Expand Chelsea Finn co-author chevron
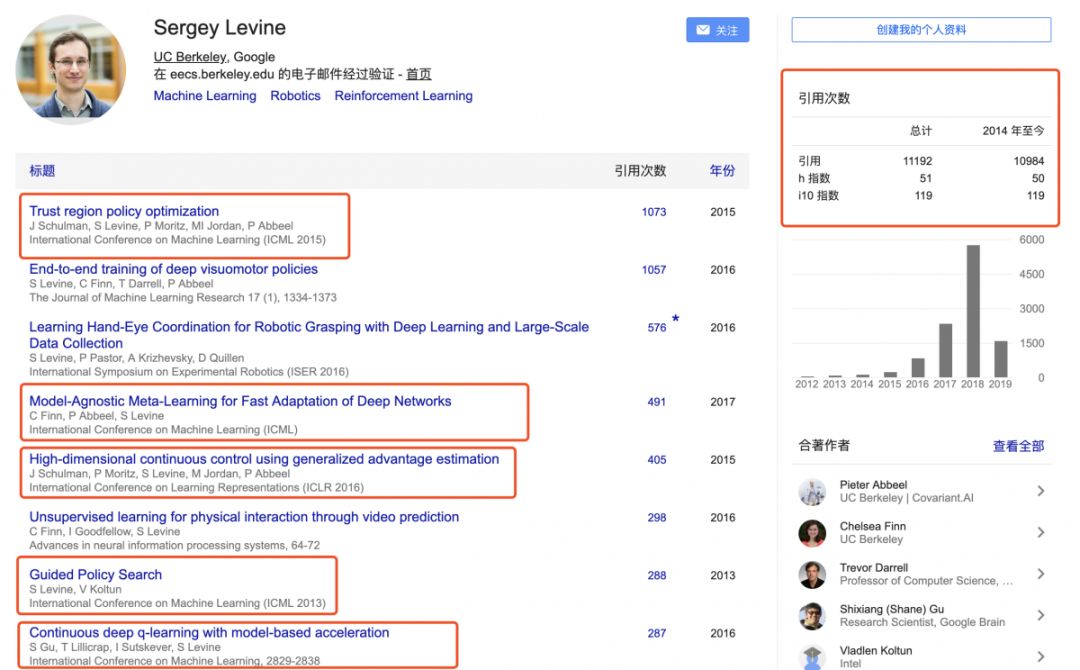 point(1041,532)
